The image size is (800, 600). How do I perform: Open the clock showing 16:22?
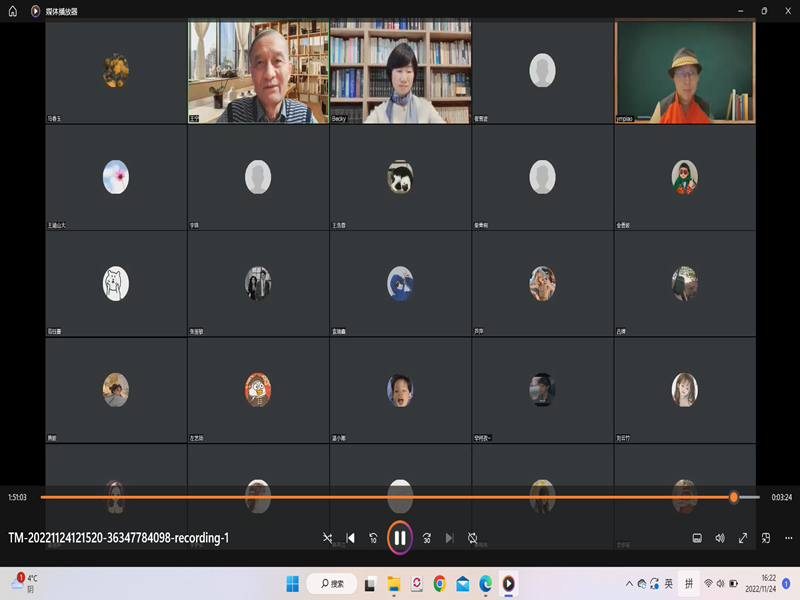[x=762, y=583]
